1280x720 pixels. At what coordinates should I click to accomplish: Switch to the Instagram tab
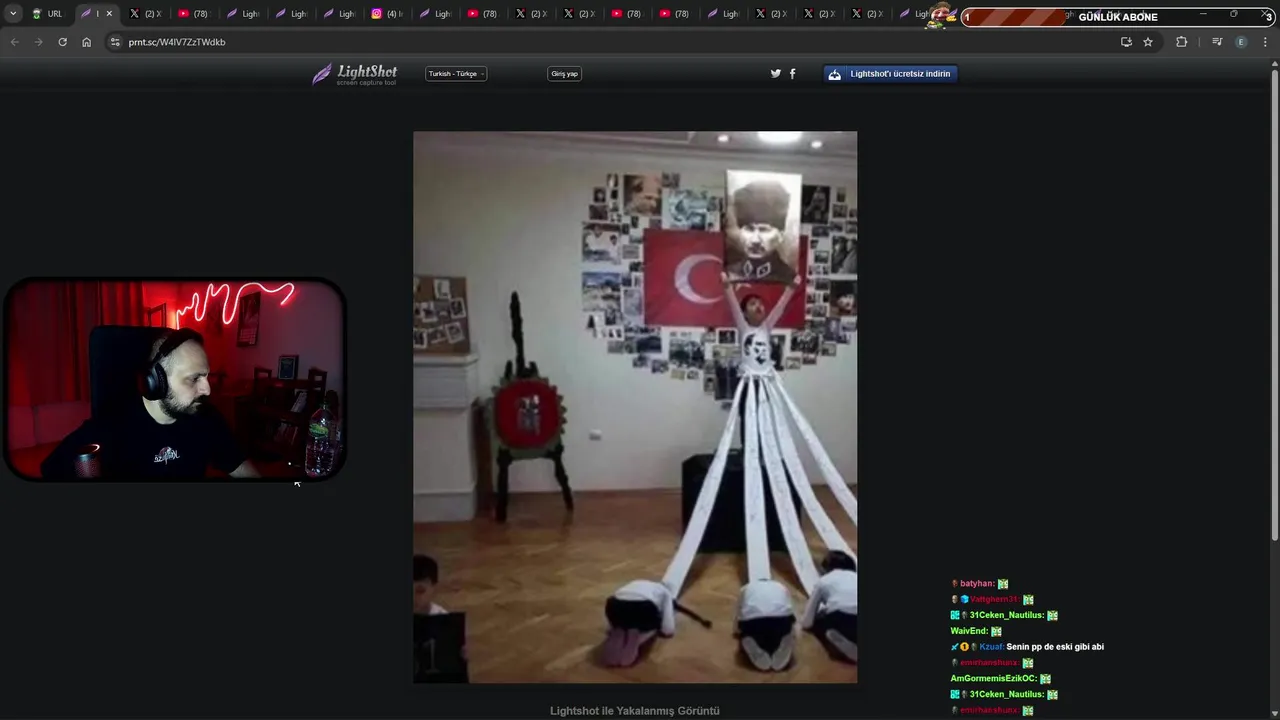(387, 14)
